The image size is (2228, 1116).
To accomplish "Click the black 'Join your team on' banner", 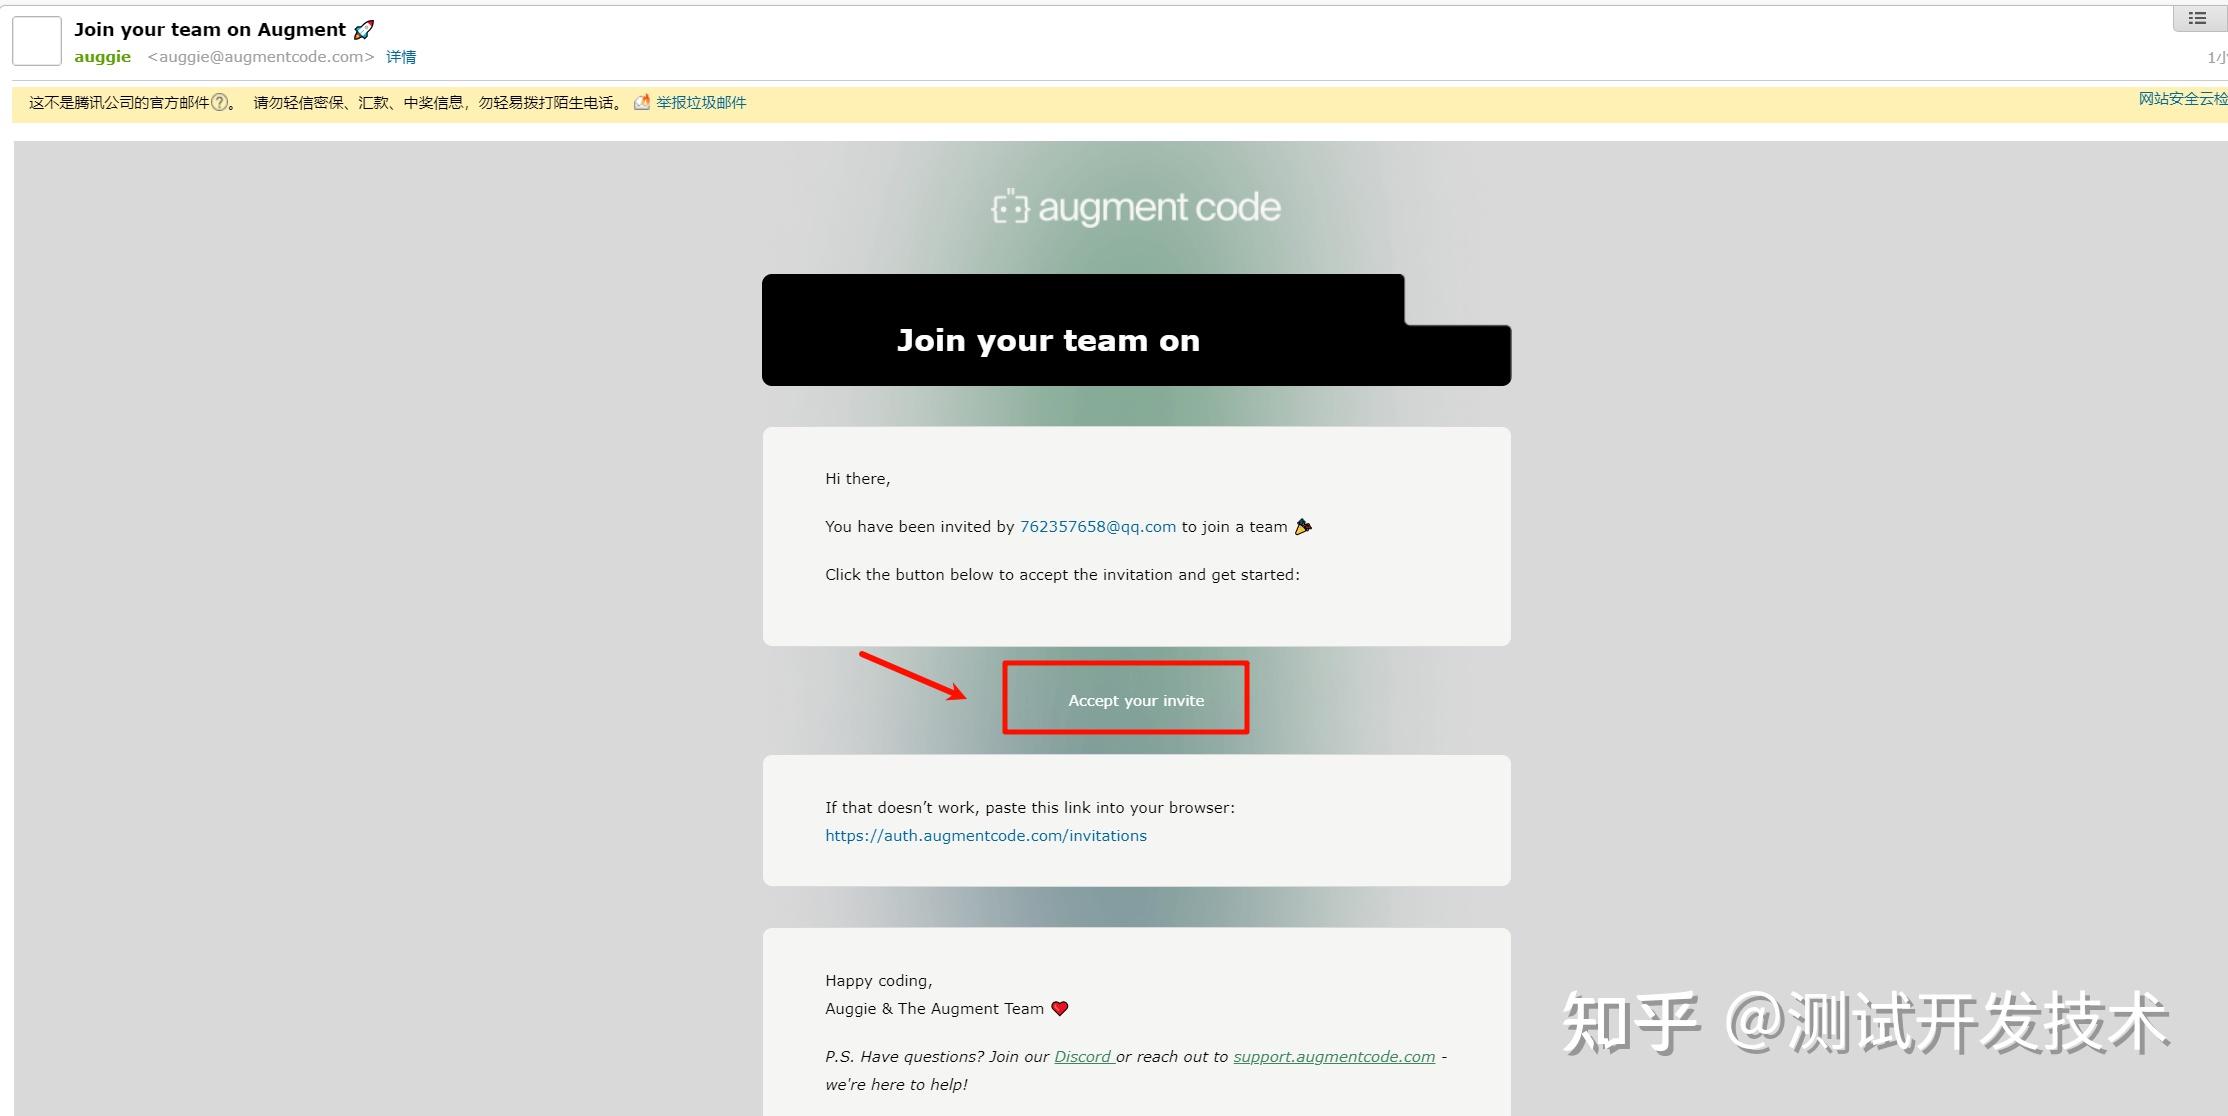I will pos(1047,340).
